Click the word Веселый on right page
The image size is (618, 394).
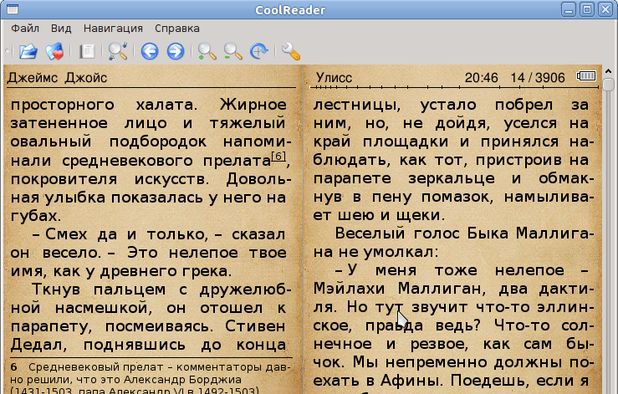pyautogui.click(x=370, y=233)
